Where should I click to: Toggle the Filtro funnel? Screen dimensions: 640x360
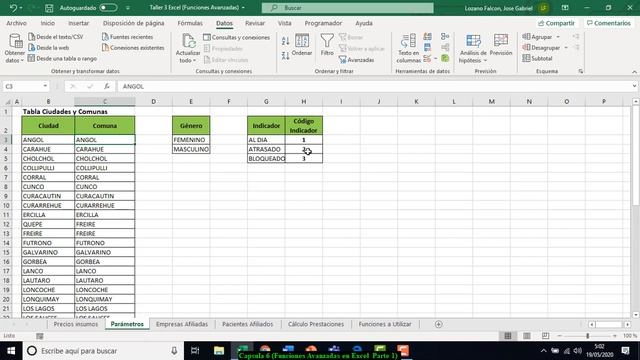(x=327, y=45)
